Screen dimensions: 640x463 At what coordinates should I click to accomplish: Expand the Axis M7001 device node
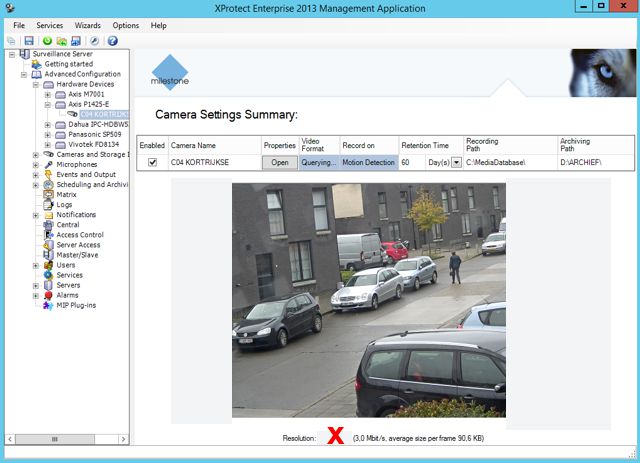48,95
